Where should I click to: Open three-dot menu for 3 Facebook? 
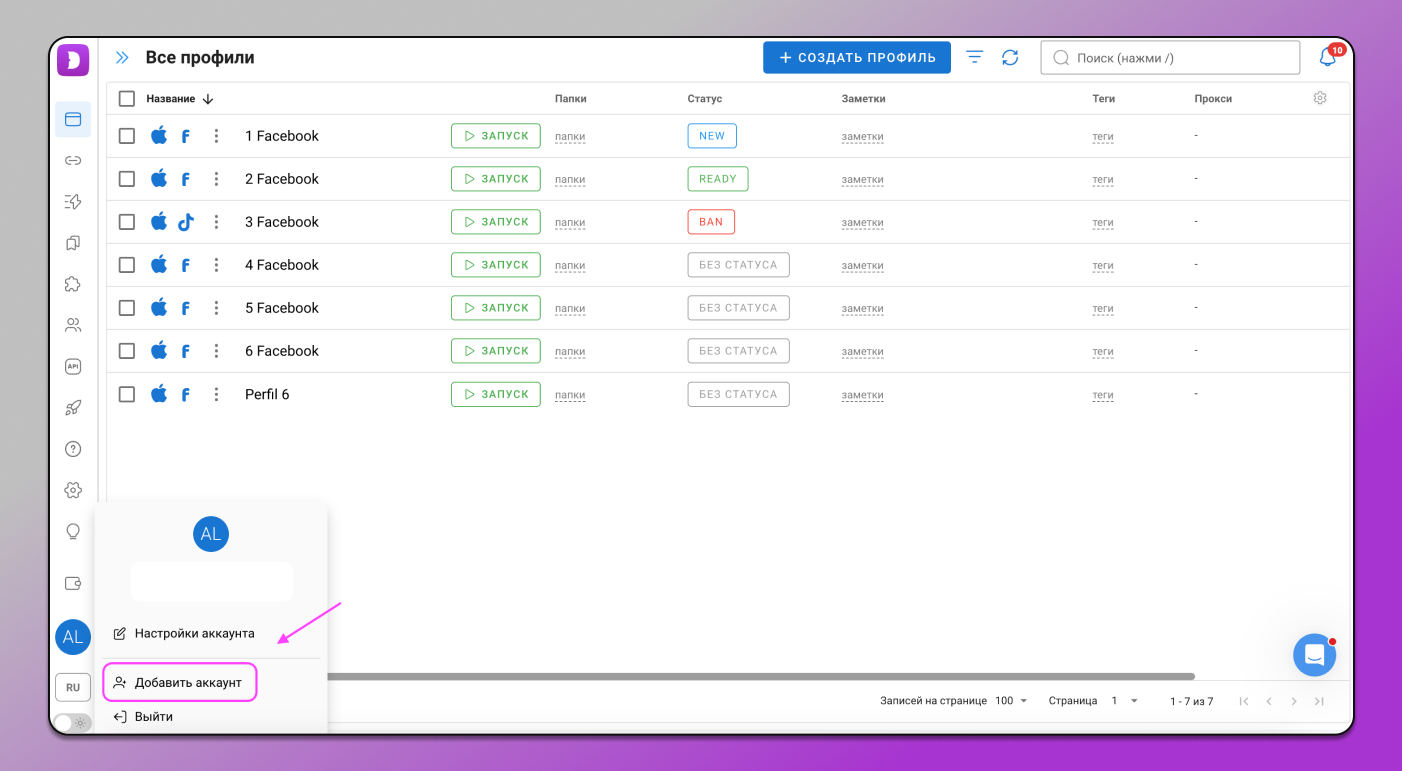pyautogui.click(x=216, y=222)
